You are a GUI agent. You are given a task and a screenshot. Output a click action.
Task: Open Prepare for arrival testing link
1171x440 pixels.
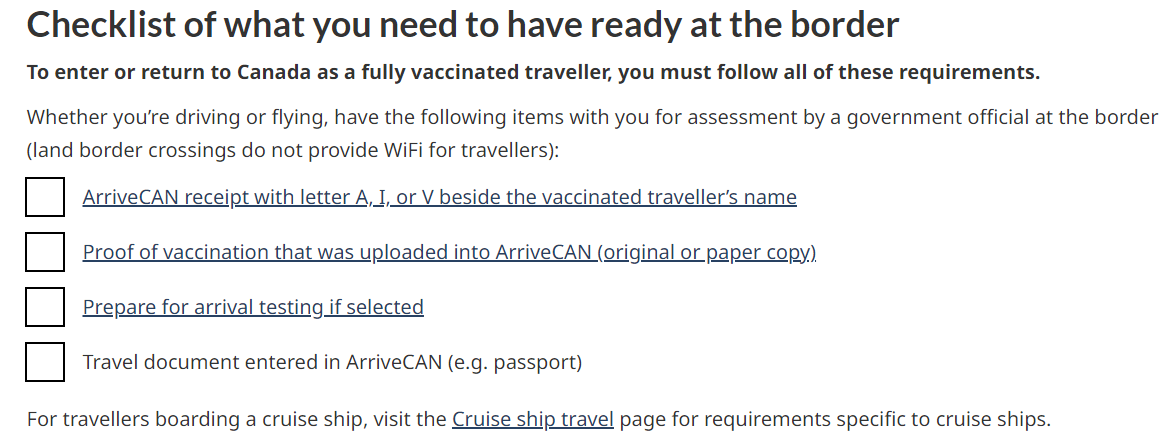(202, 307)
